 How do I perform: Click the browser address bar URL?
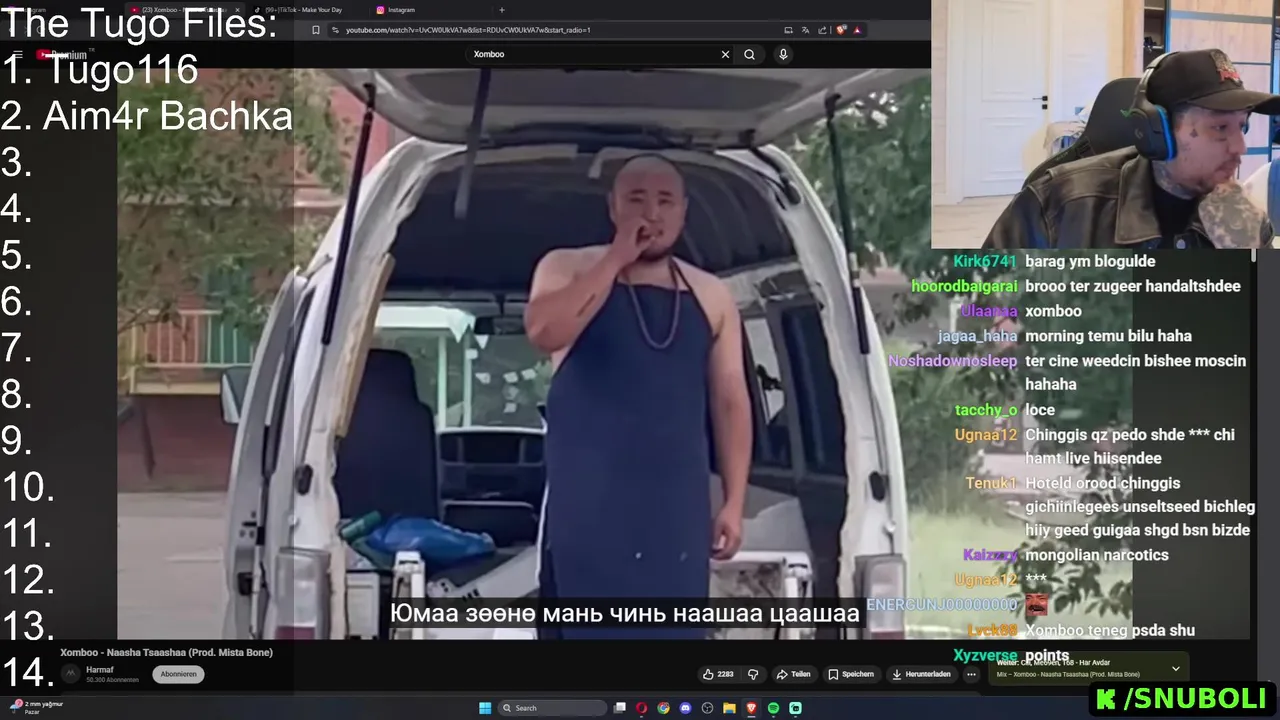(x=468, y=30)
